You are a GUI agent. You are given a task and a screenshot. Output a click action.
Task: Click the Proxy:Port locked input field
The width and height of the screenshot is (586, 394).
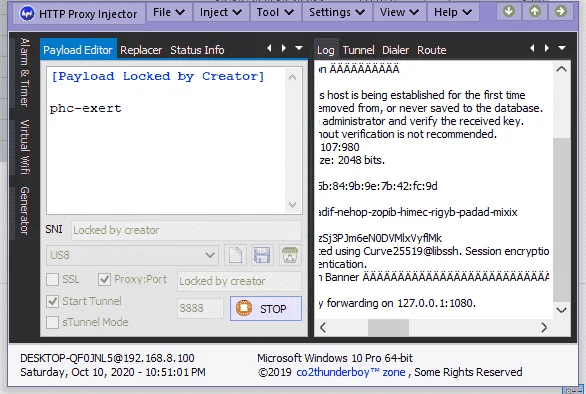tap(239, 281)
